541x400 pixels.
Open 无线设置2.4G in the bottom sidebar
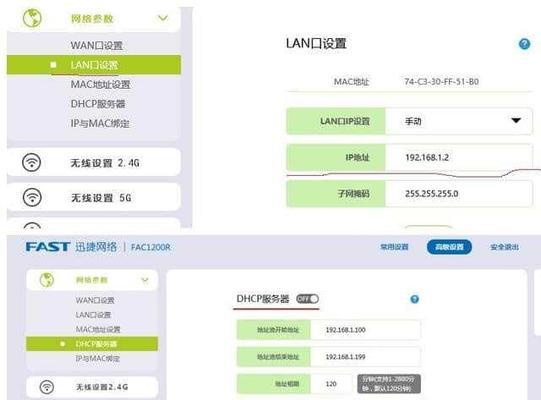coord(92,387)
